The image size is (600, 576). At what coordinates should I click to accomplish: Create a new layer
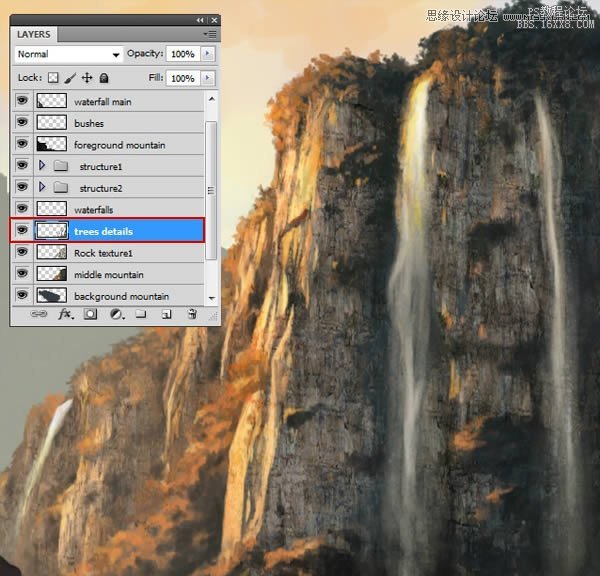tap(166, 315)
